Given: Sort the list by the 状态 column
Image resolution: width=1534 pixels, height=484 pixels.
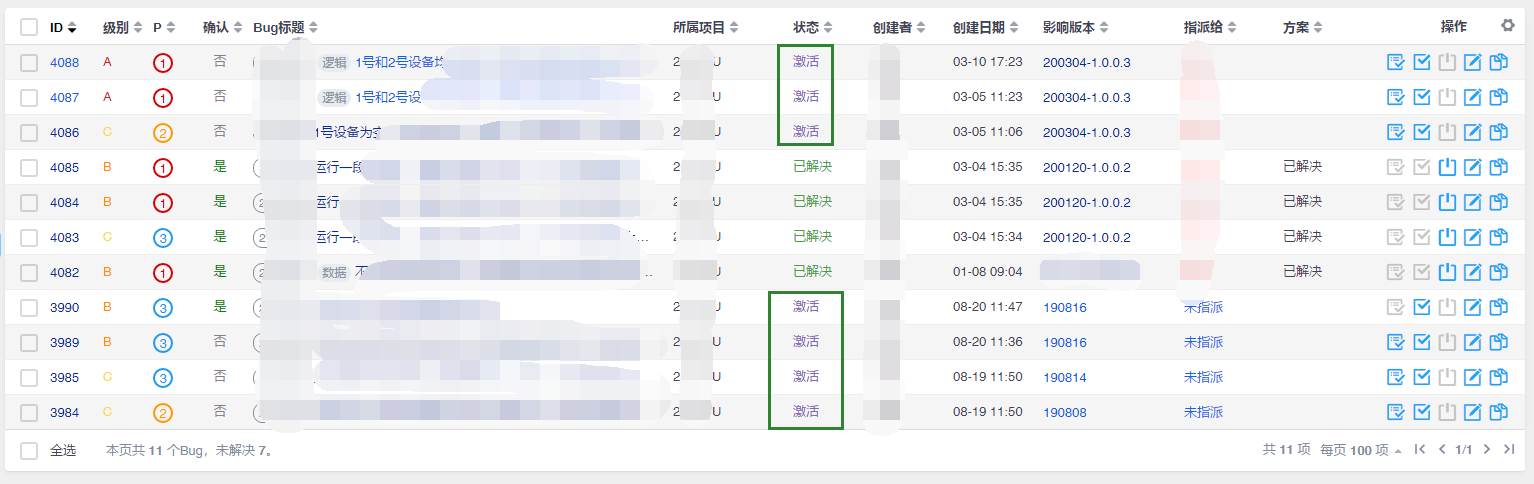Looking at the screenshot, I should (x=812, y=28).
